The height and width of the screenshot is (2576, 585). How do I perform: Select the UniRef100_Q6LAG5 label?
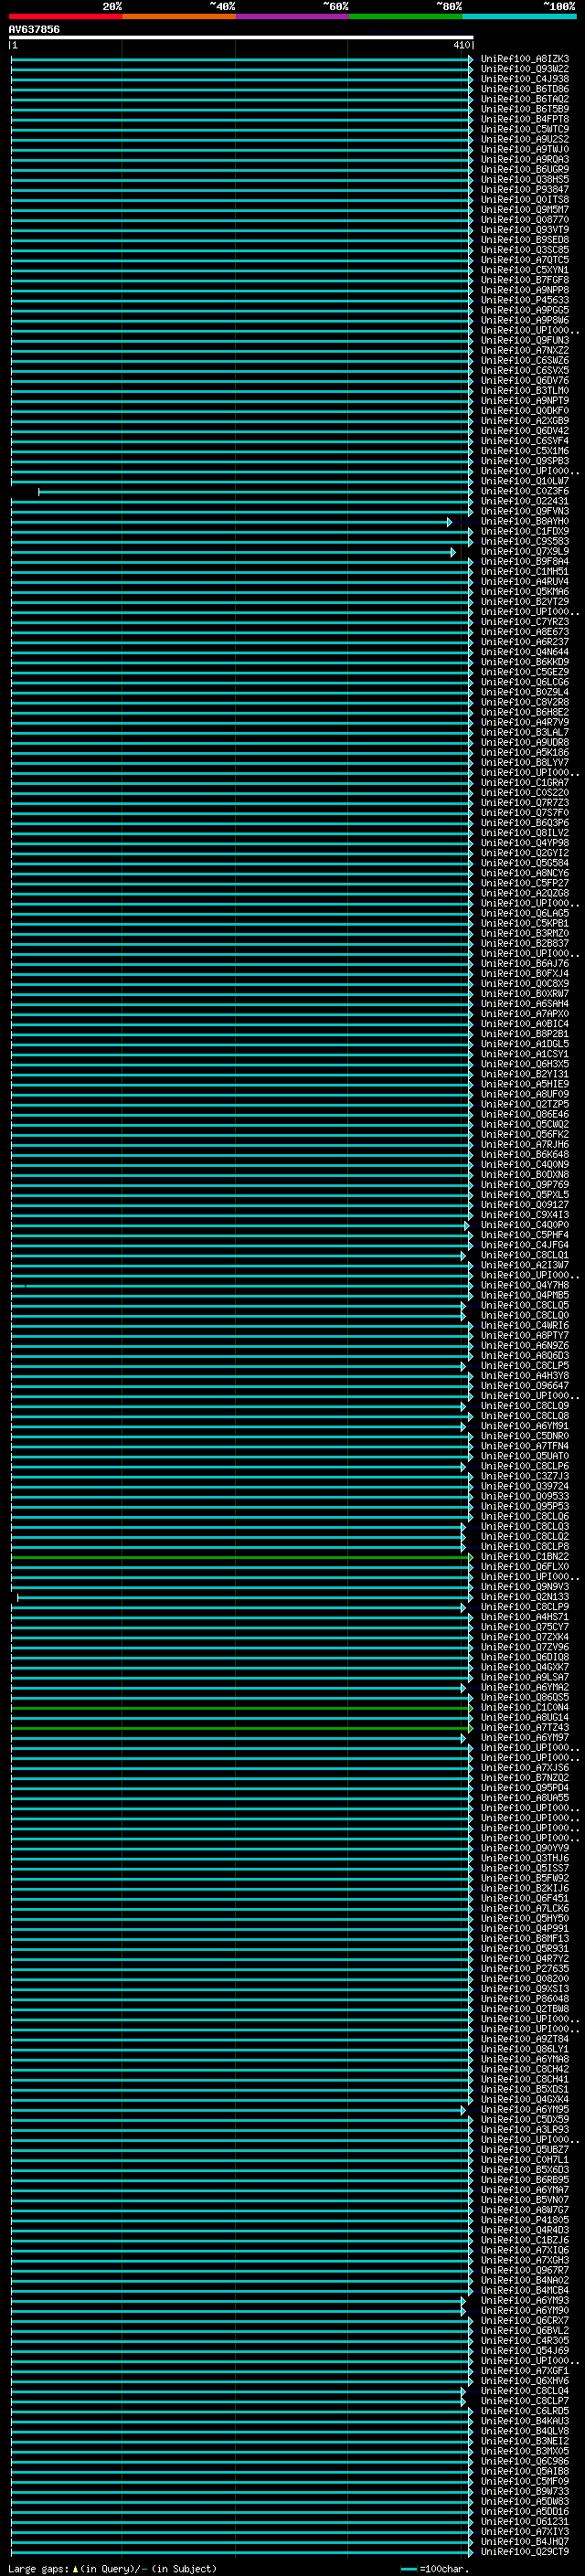[524, 914]
